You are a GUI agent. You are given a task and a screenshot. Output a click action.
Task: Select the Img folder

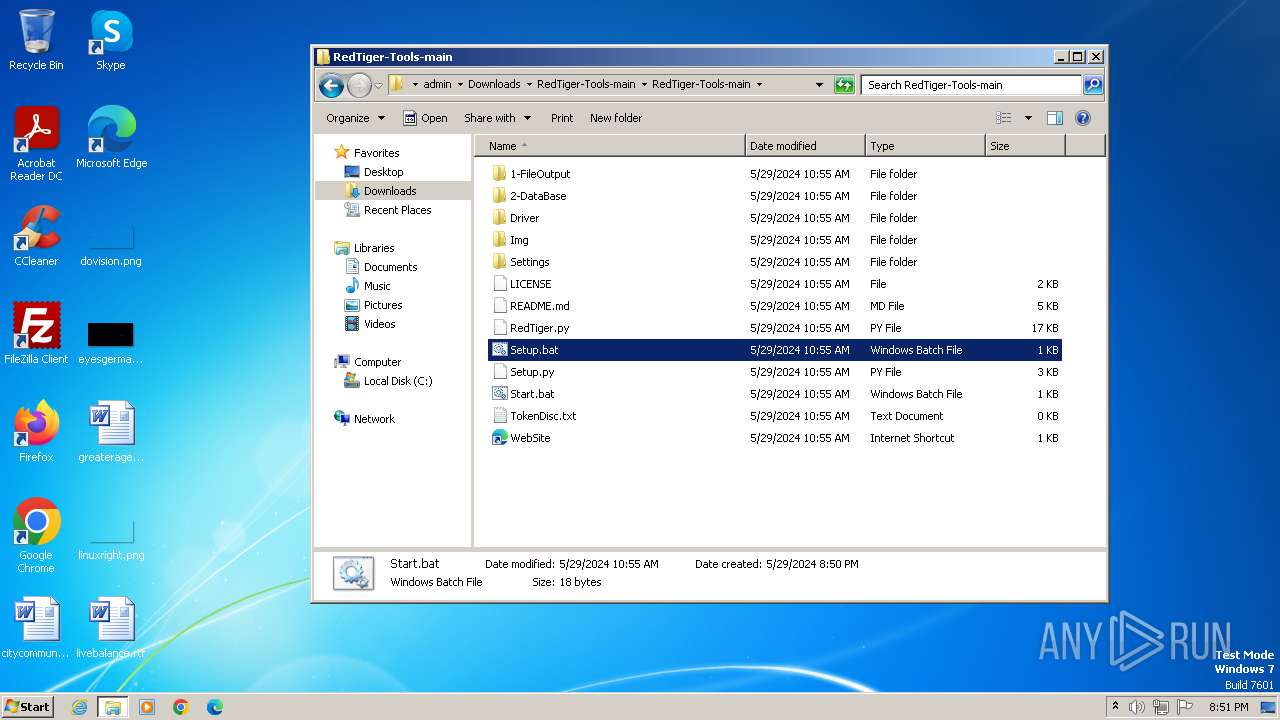click(519, 240)
